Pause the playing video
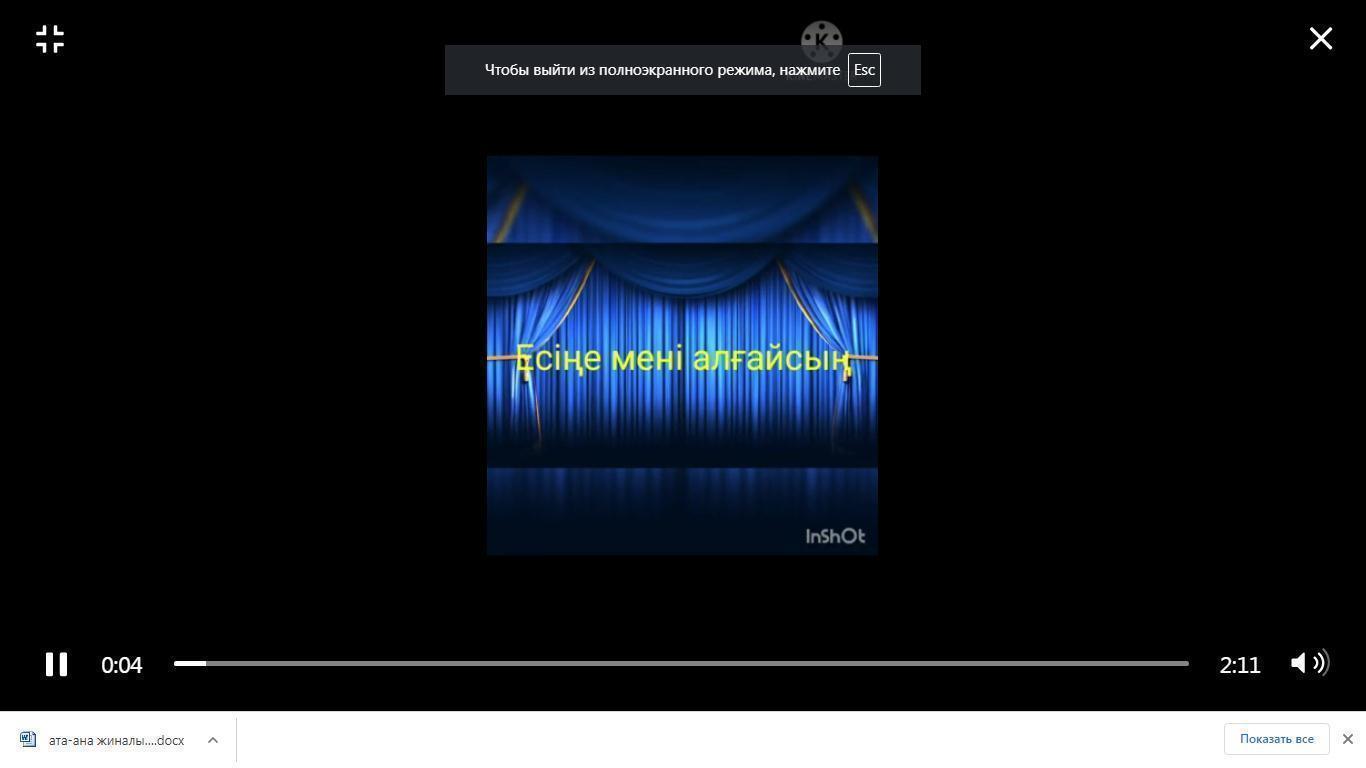1366x768 pixels. (x=56, y=664)
